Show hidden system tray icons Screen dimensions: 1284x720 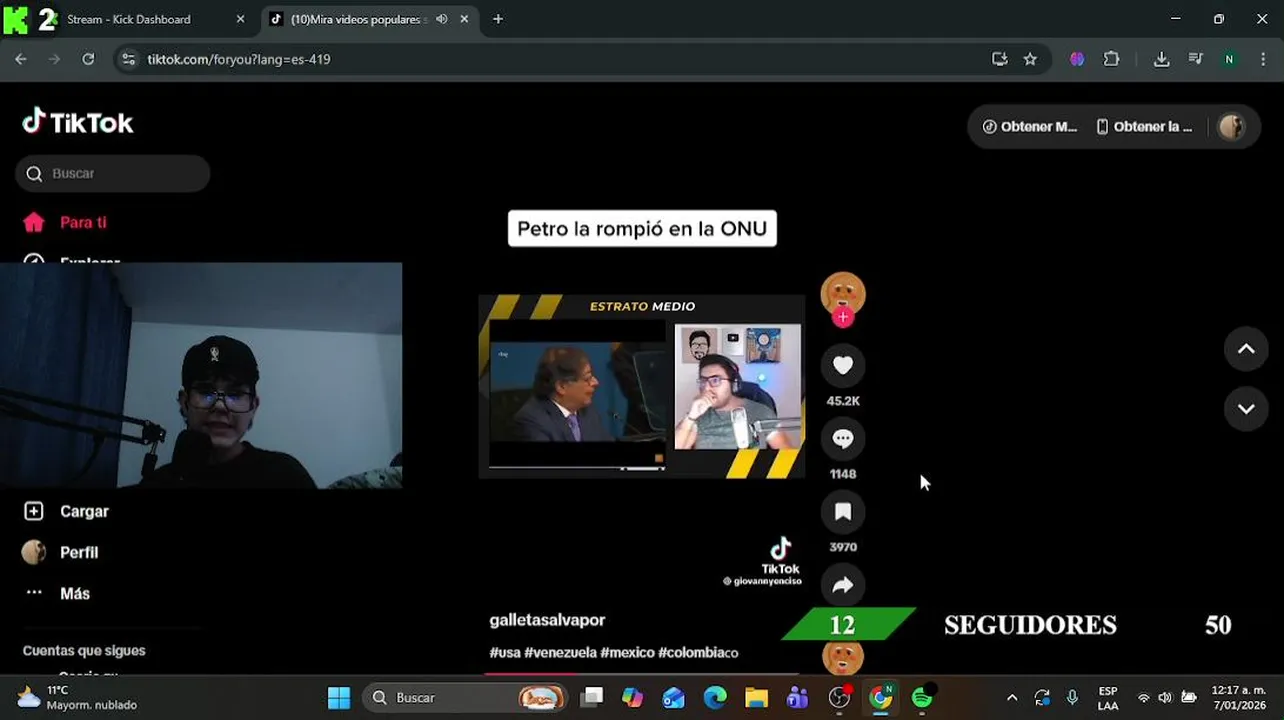[1012, 697]
